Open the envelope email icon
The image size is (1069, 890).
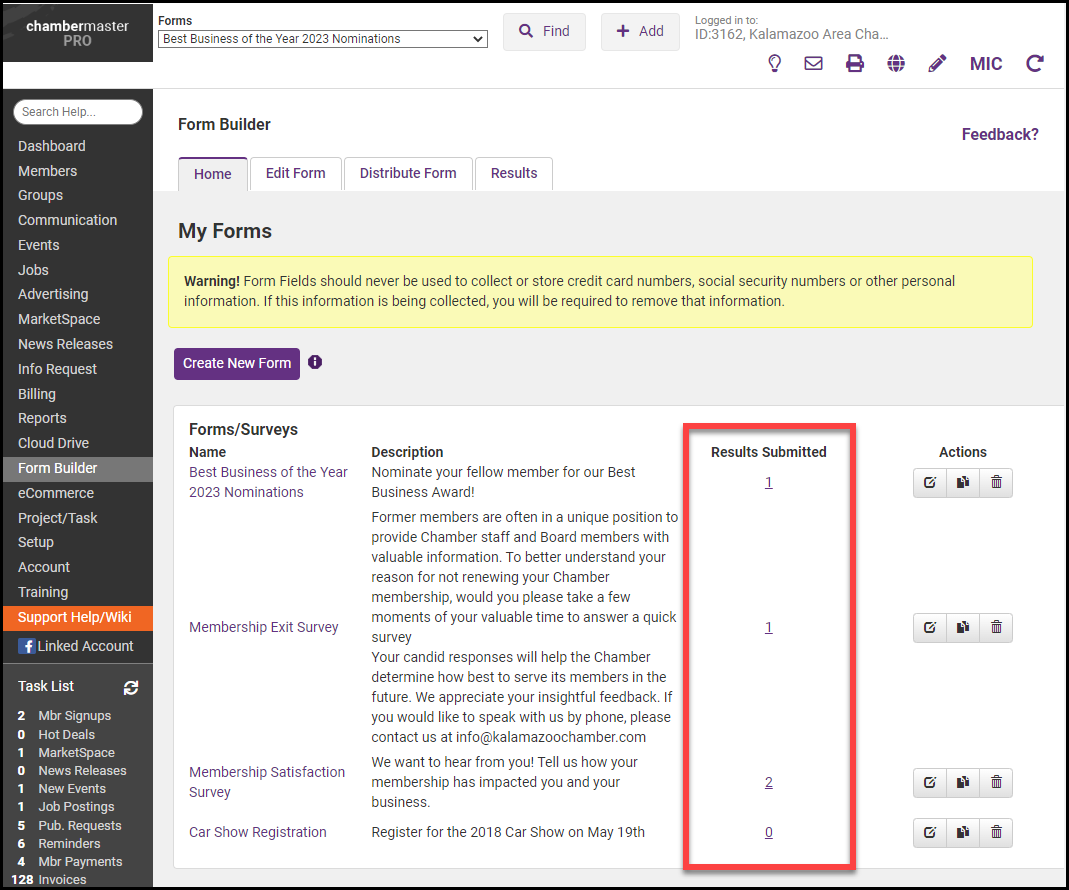tap(814, 63)
